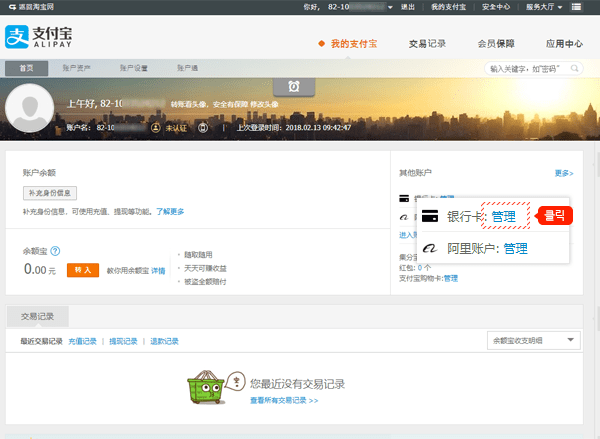The width and height of the screenshot is (600, 439).
Task: Select the 交易记录 section tab
Action: coord(38,317)
